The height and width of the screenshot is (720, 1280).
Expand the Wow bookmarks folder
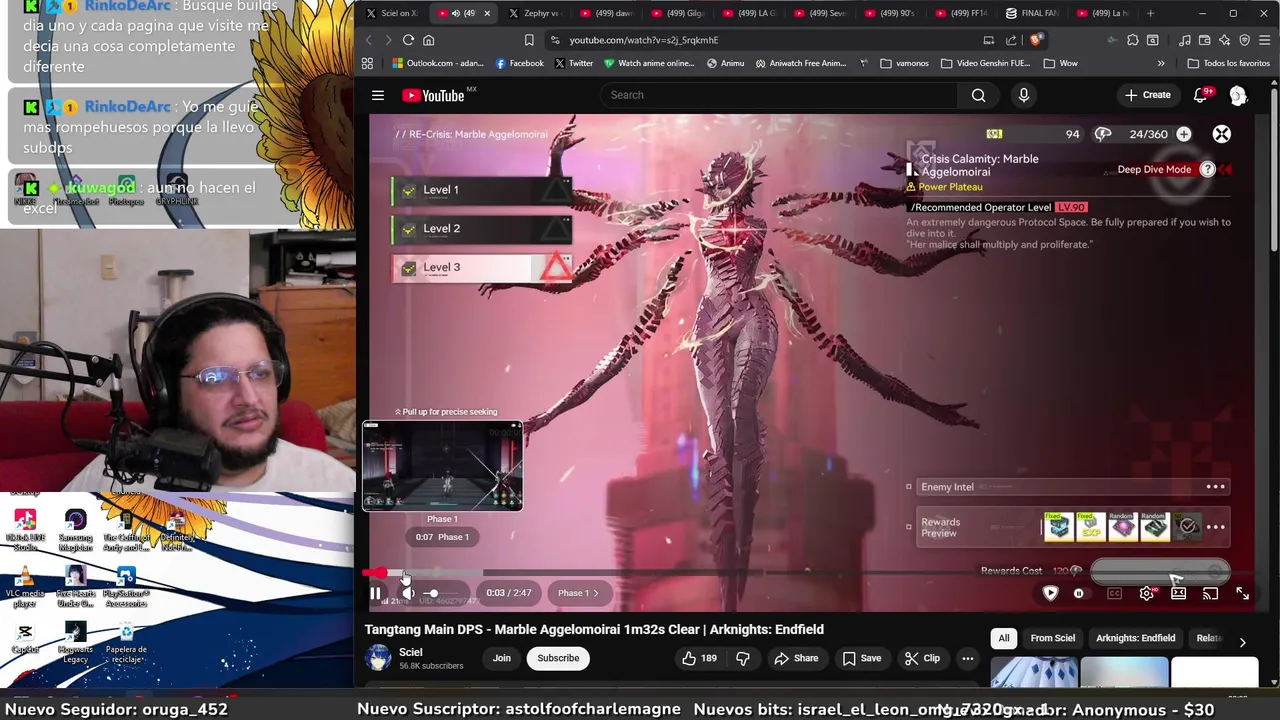point(1060,63)
